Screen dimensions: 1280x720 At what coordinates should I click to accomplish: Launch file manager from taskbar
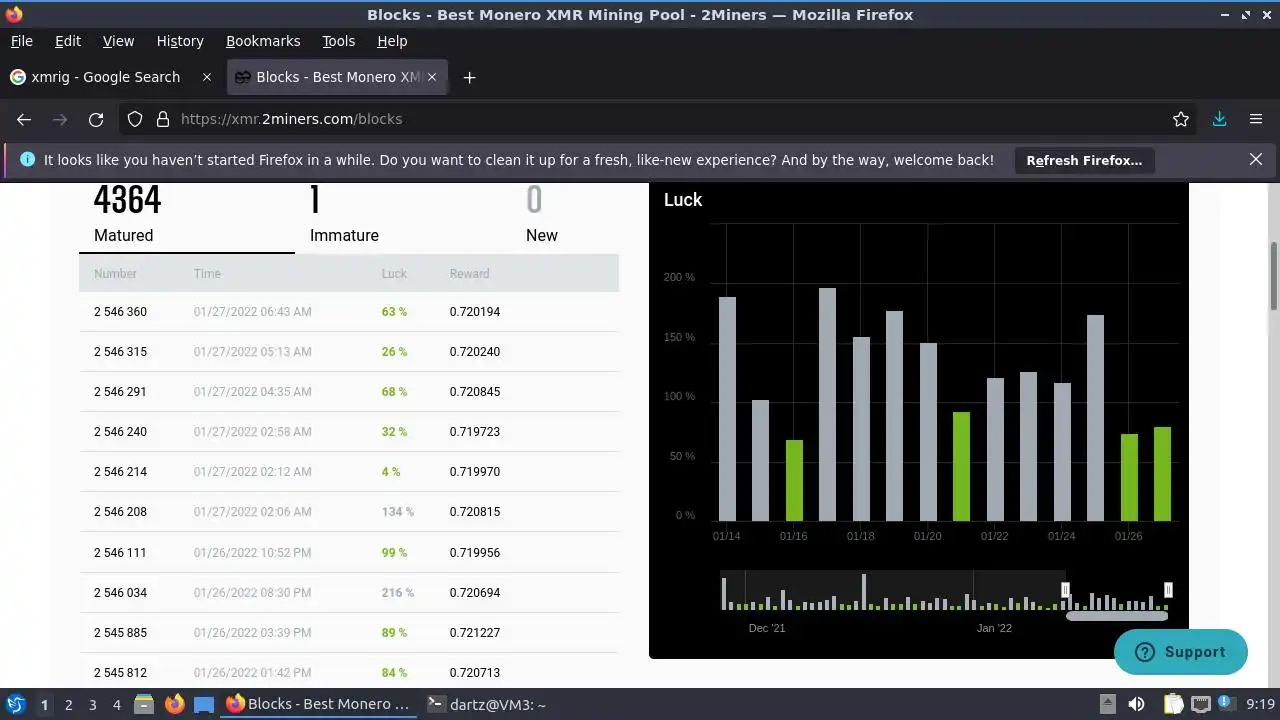pyautogui.click(x=143, y=704)
